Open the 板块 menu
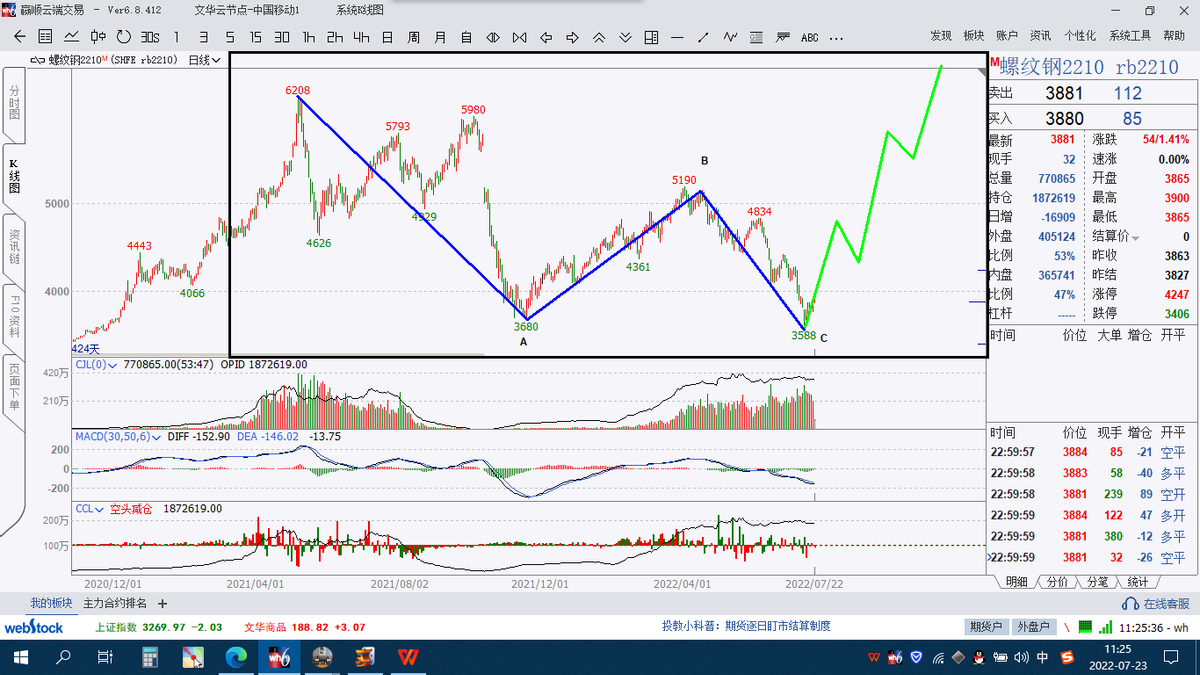 pyautogui.click(x=974, y=36)
